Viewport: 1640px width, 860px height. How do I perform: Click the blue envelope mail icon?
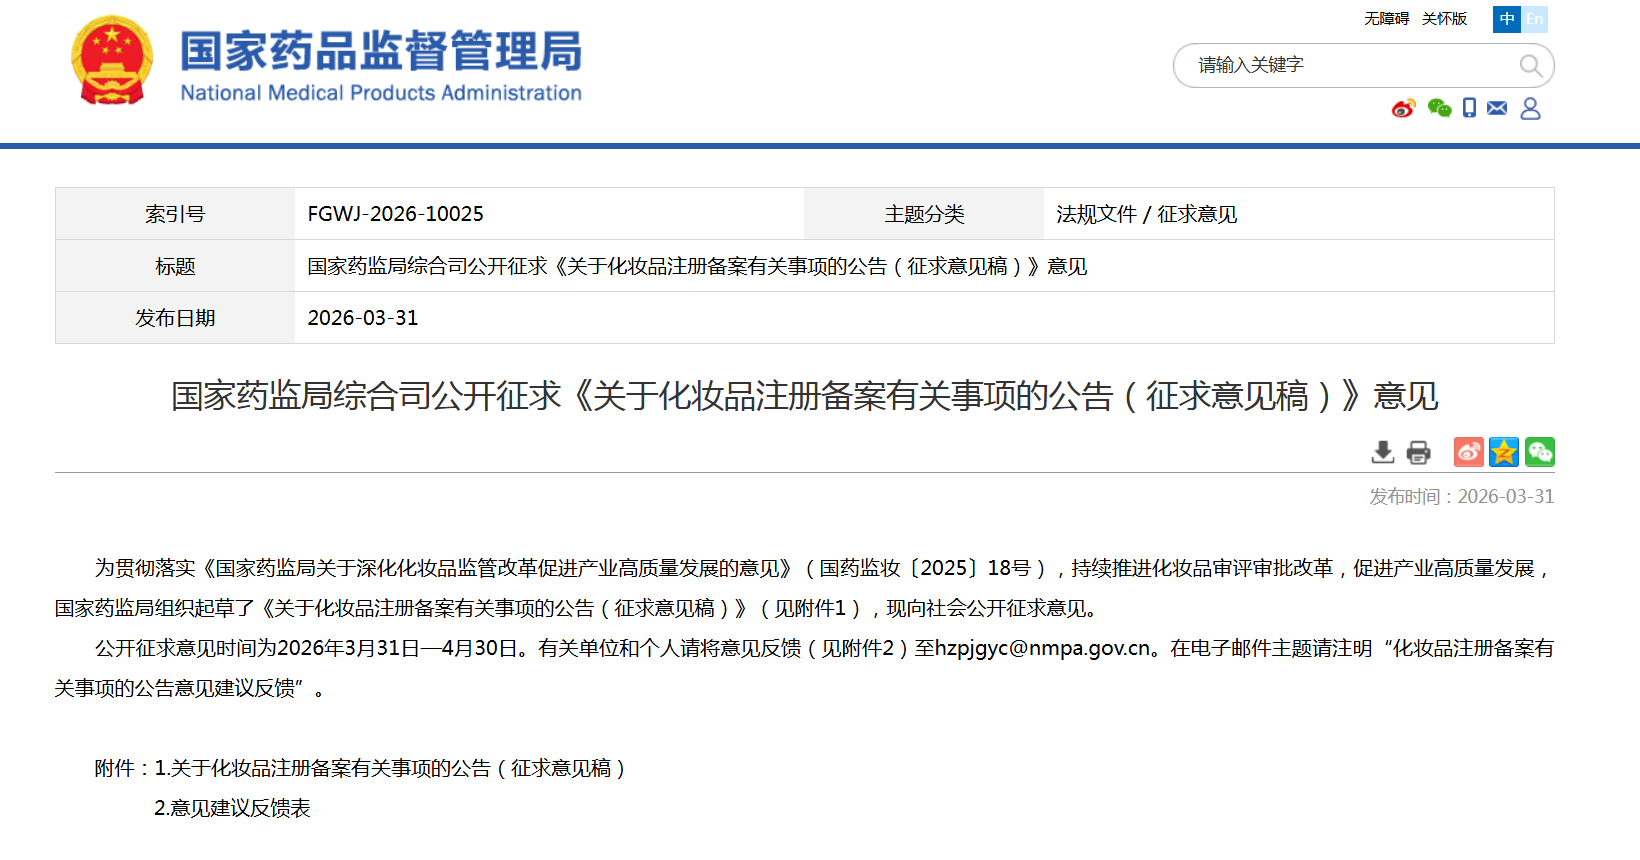(x=1497, y=108)
